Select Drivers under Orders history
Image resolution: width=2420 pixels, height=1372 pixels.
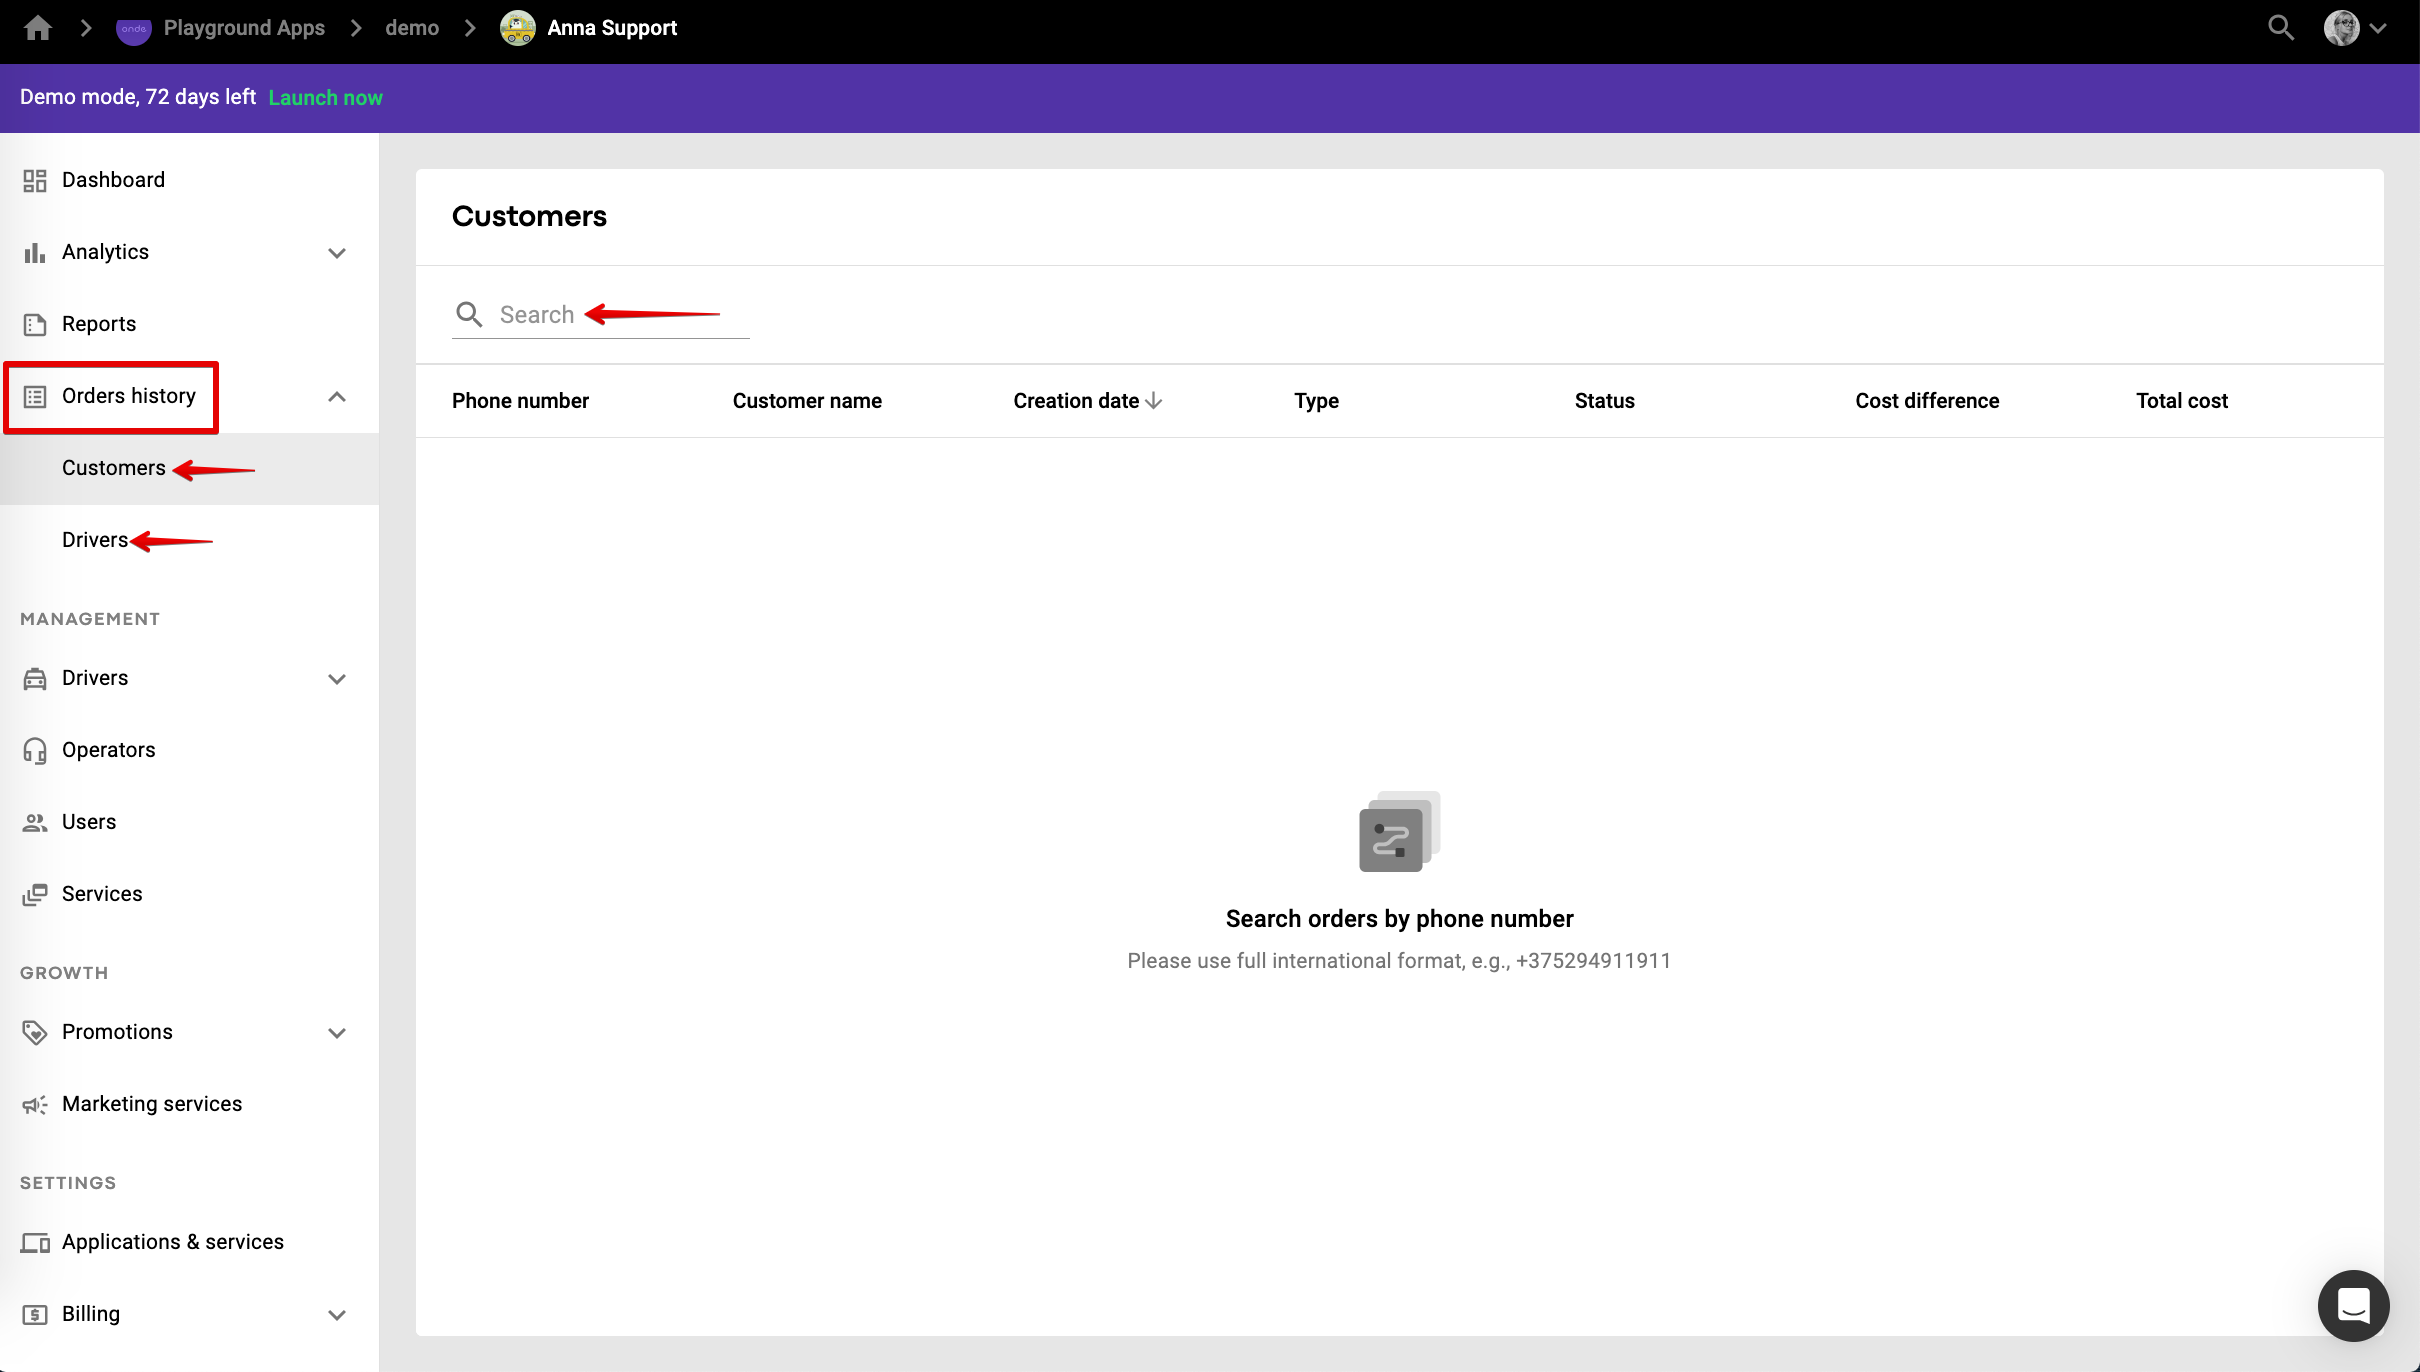click(95, 540)
